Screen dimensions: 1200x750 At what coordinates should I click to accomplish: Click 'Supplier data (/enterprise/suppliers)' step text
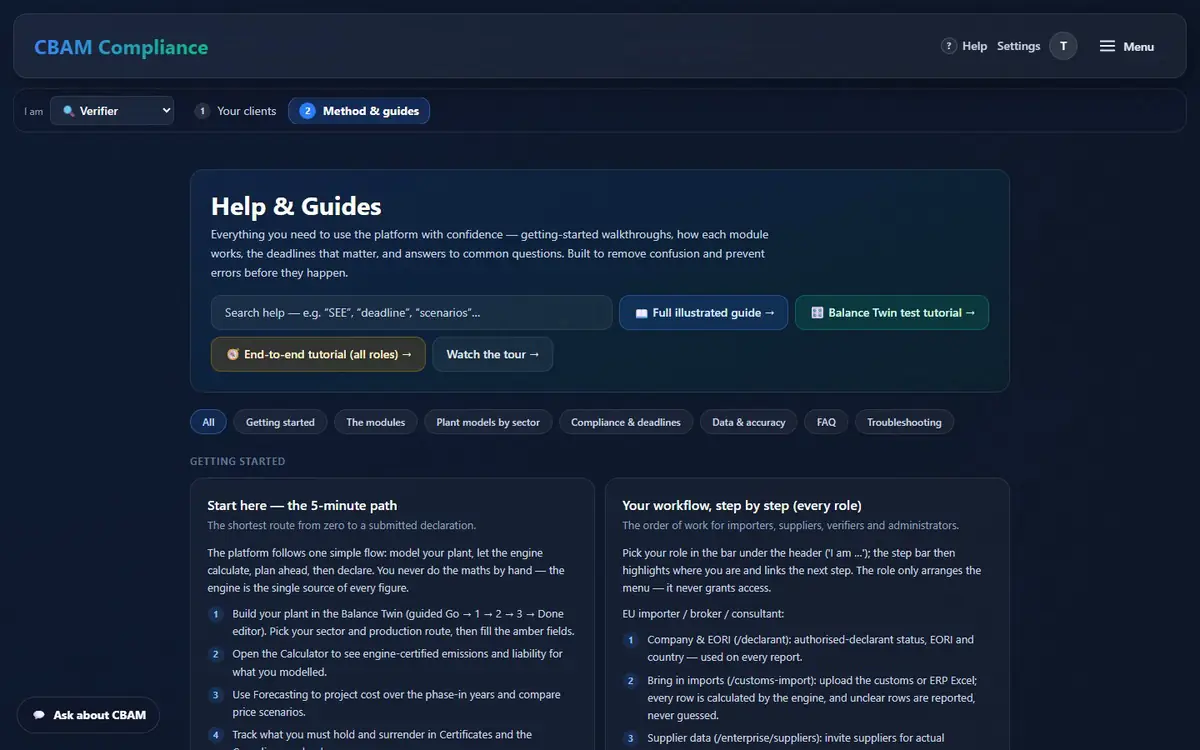(796, 738)
